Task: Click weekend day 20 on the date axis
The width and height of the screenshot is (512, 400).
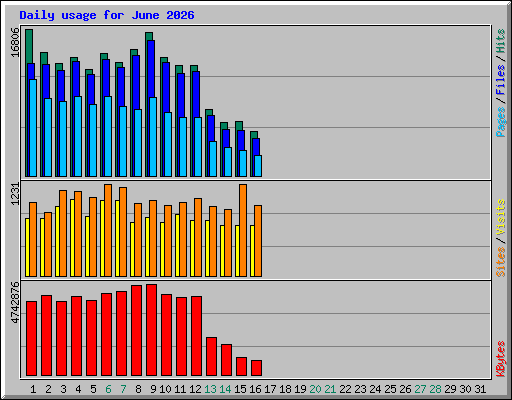Action: 315,389
